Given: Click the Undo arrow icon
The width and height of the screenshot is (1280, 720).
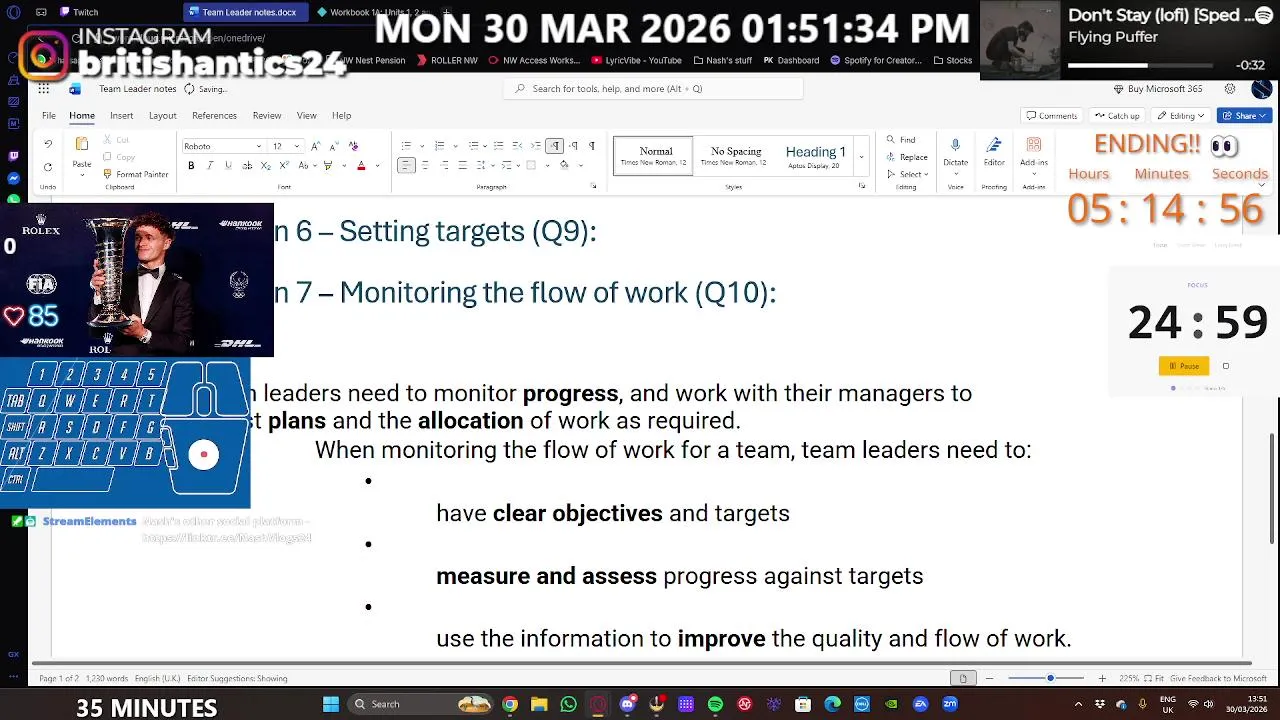Looking at the screenshot, I should pyautogui.click(x=47, y=144).
